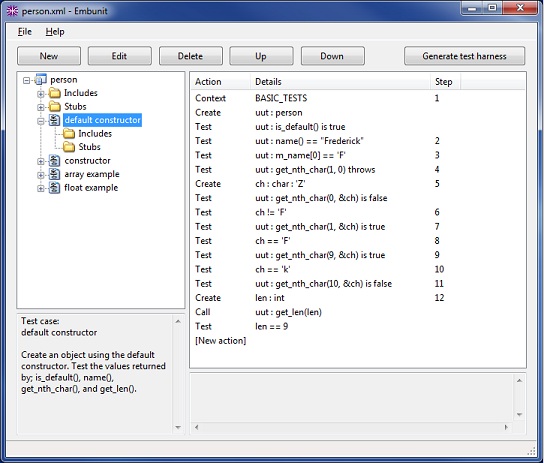
Task: Click the Embunit app icon in title bar
Action: point(12,11)
